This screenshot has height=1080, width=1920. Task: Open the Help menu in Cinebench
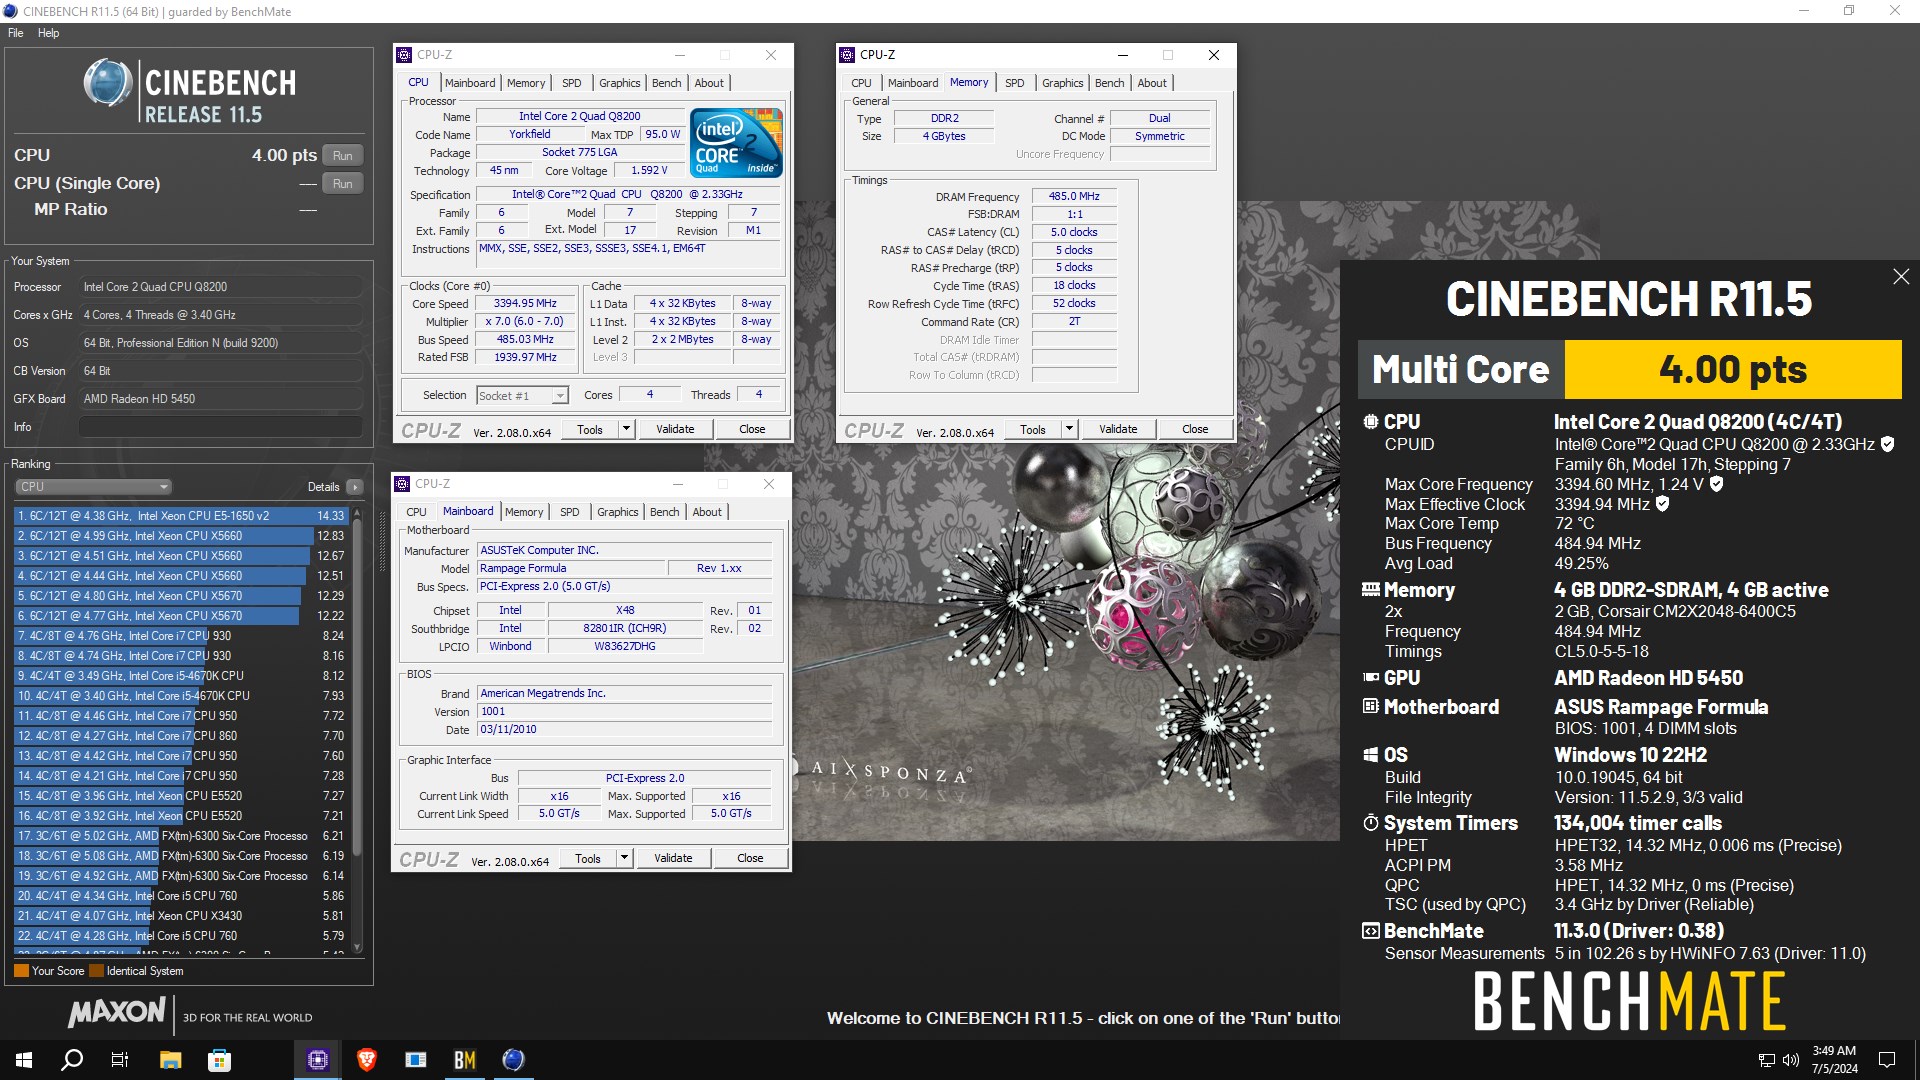[48, 33]
